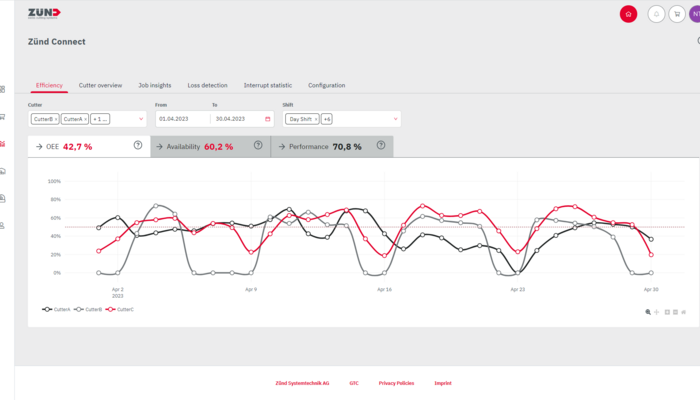Switch to the Interrupt statistic tab
This screenshot has height=400, width=700.
(x=268, y=85)
